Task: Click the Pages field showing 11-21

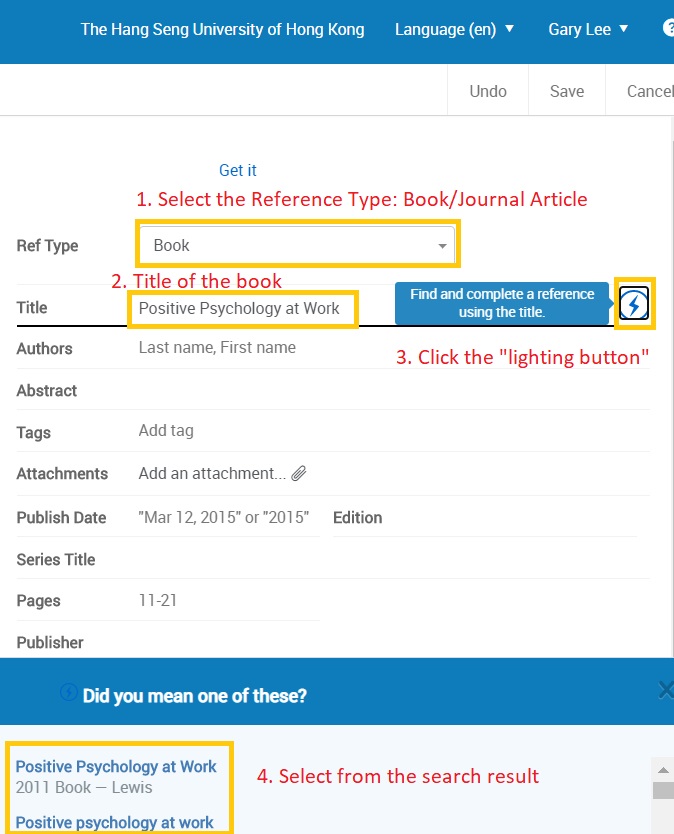Action: pyautogui.click(x=229, y=601)
